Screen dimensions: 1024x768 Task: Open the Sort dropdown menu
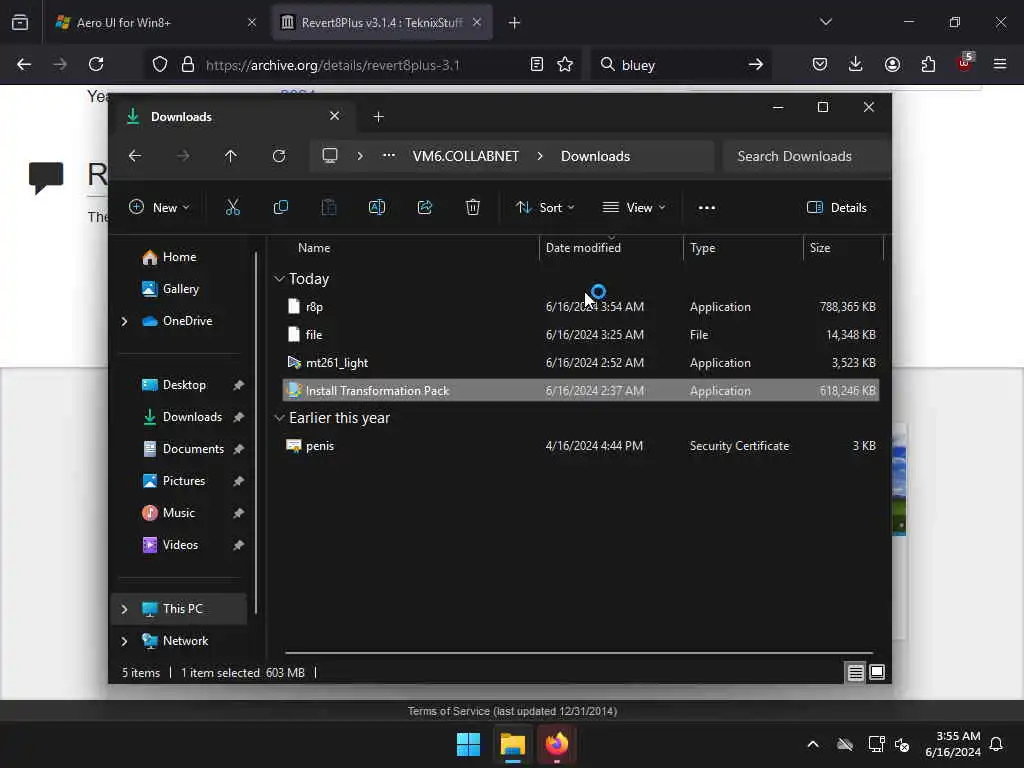coord(545,208)
